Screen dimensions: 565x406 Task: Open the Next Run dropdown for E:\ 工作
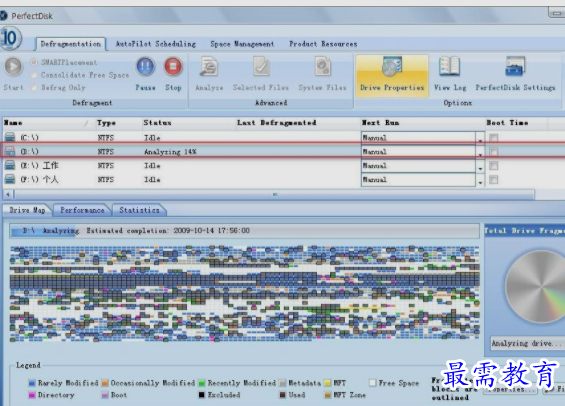480,166
